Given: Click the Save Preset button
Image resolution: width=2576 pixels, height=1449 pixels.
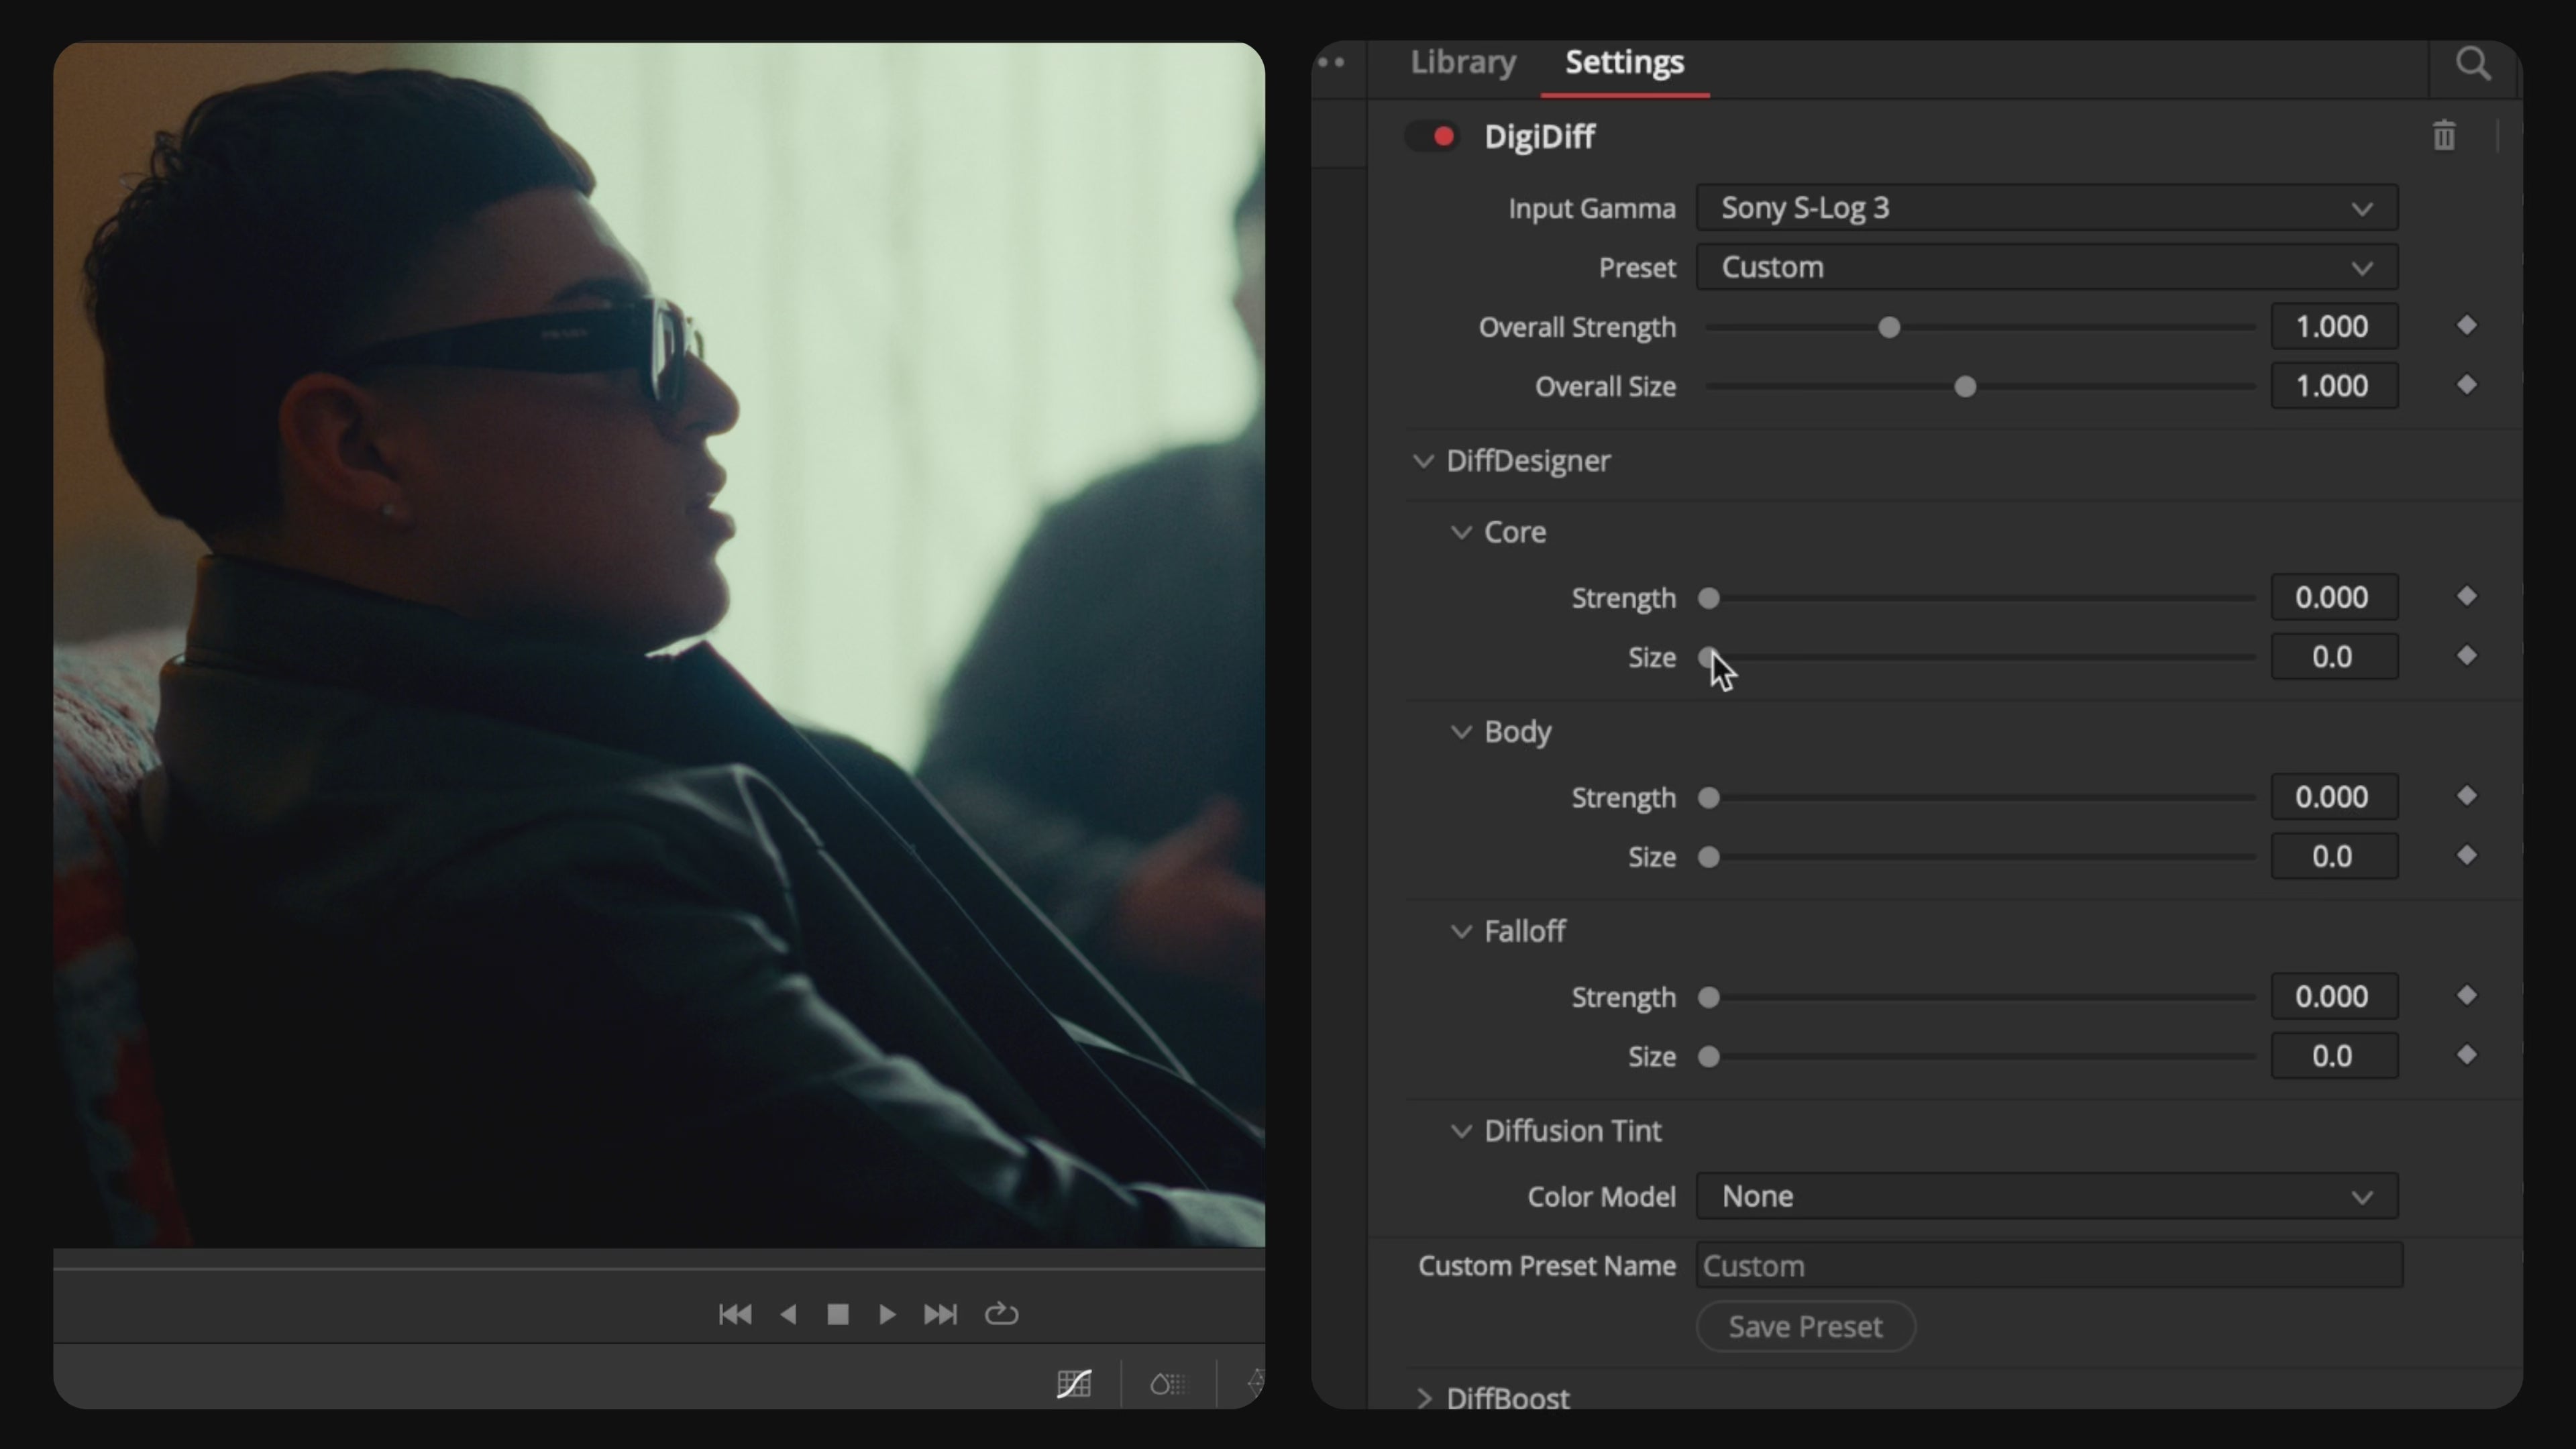Looking at the screenshot, I should (1805, 1326).
